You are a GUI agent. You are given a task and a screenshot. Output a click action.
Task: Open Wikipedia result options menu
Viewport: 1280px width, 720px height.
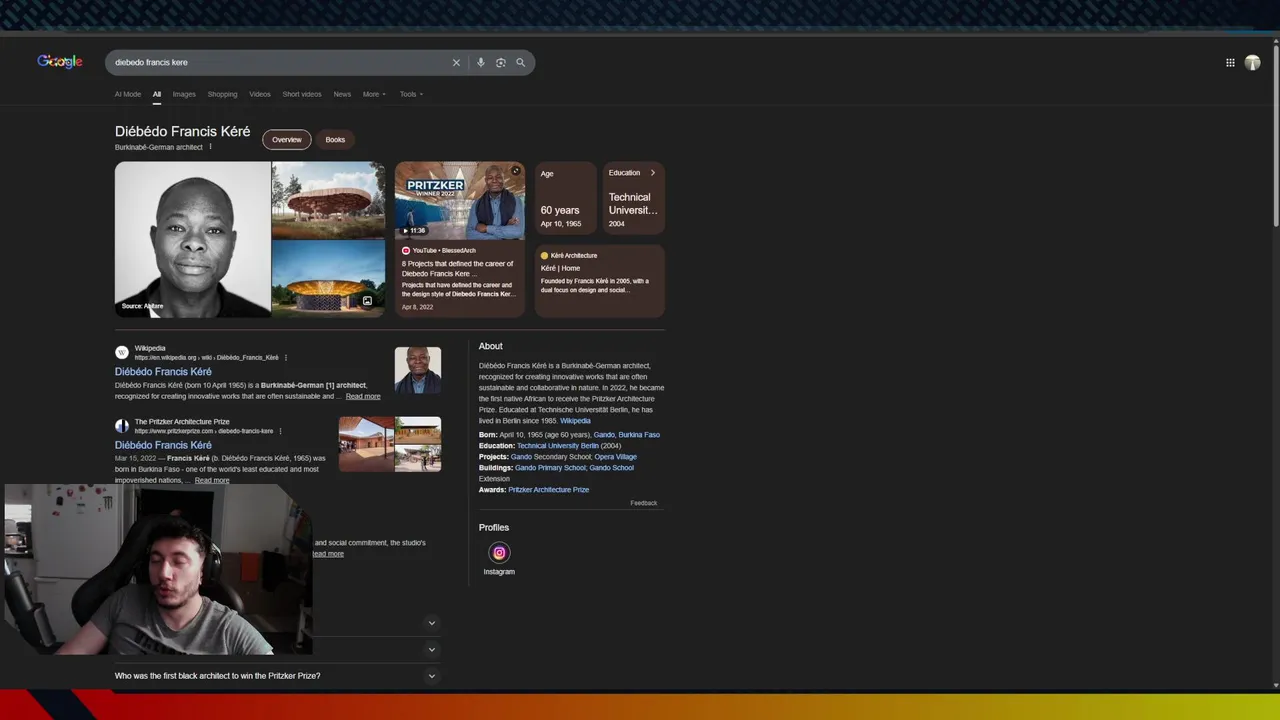pyautogui.click(x=286, y=357)
